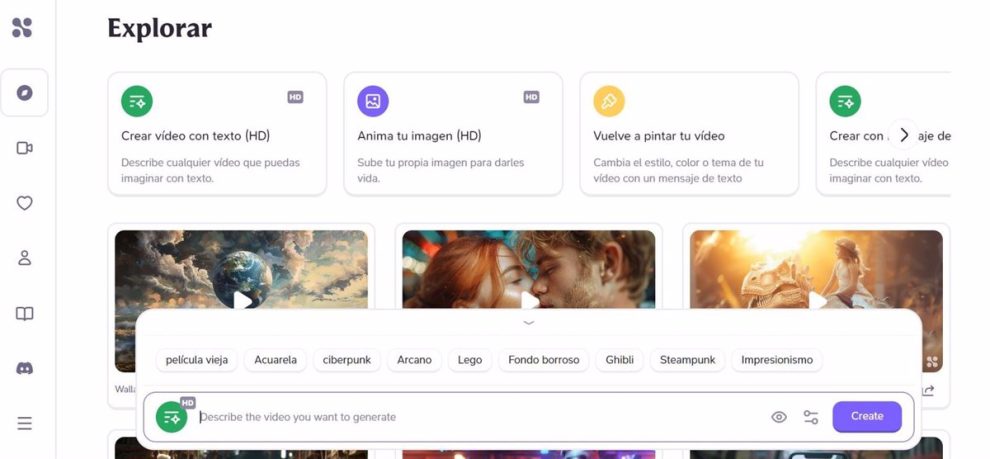Toggle the 'Steampunk' style chip
Image resolution: width=990 pixels, height=459 pixels.
point(687,360)
